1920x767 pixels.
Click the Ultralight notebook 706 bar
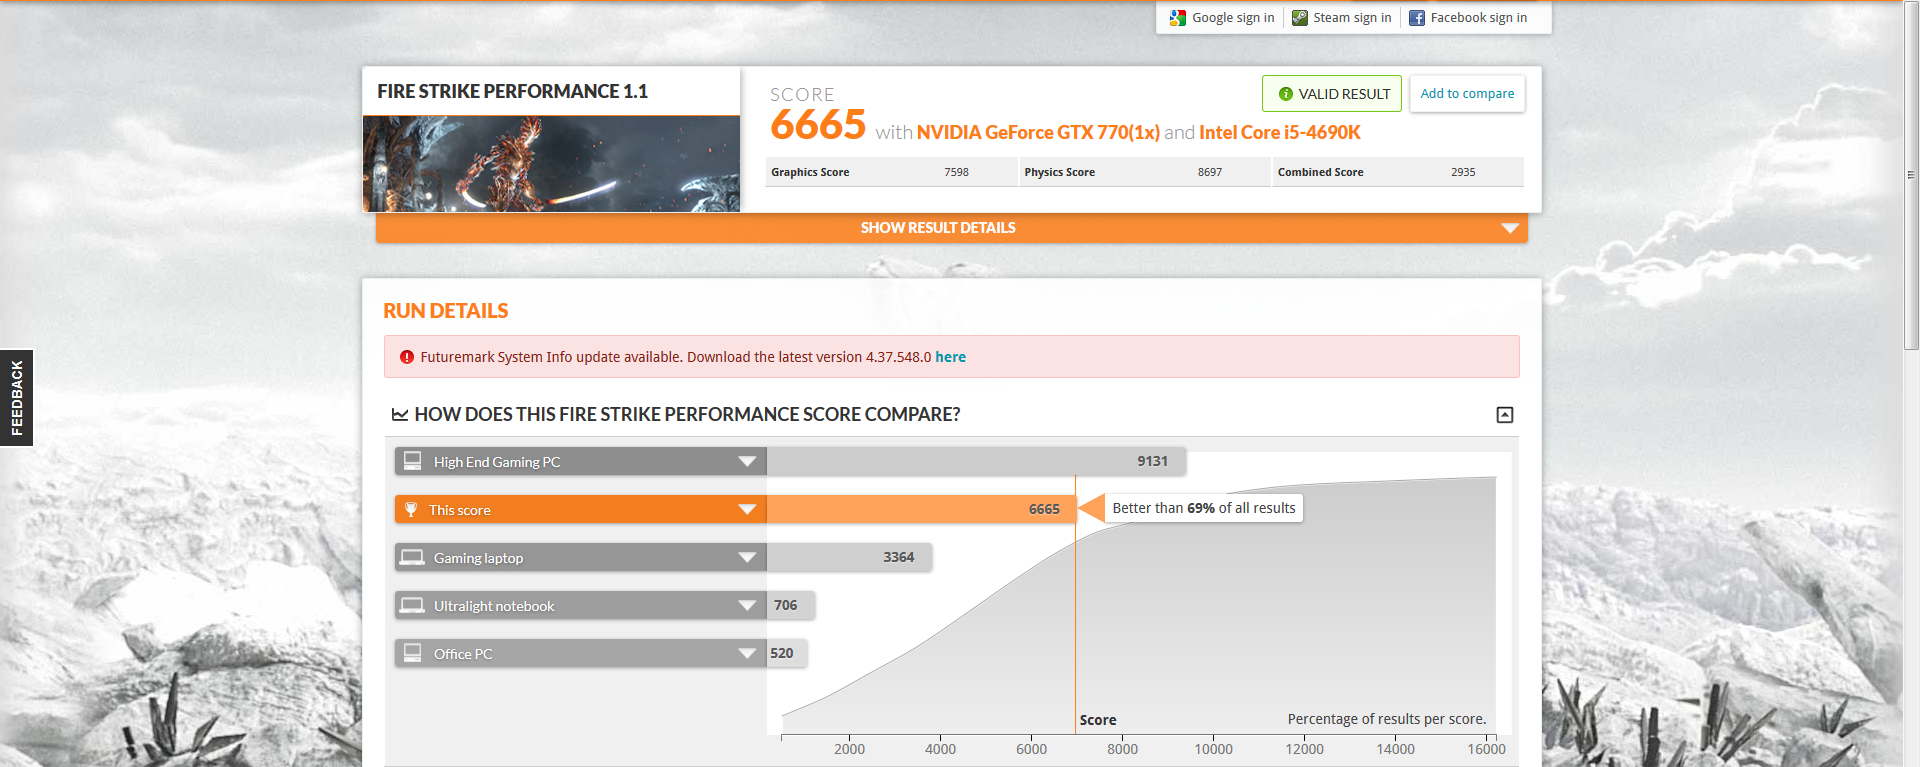pyautogui.click(x=791, y=605)
